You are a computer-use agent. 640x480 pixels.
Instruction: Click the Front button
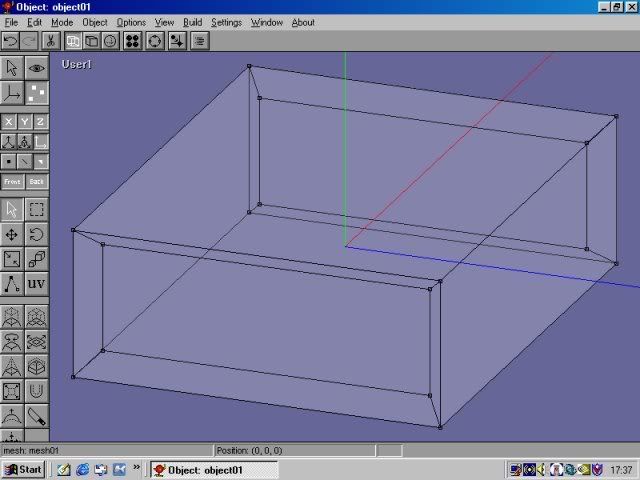click(12, 182)
